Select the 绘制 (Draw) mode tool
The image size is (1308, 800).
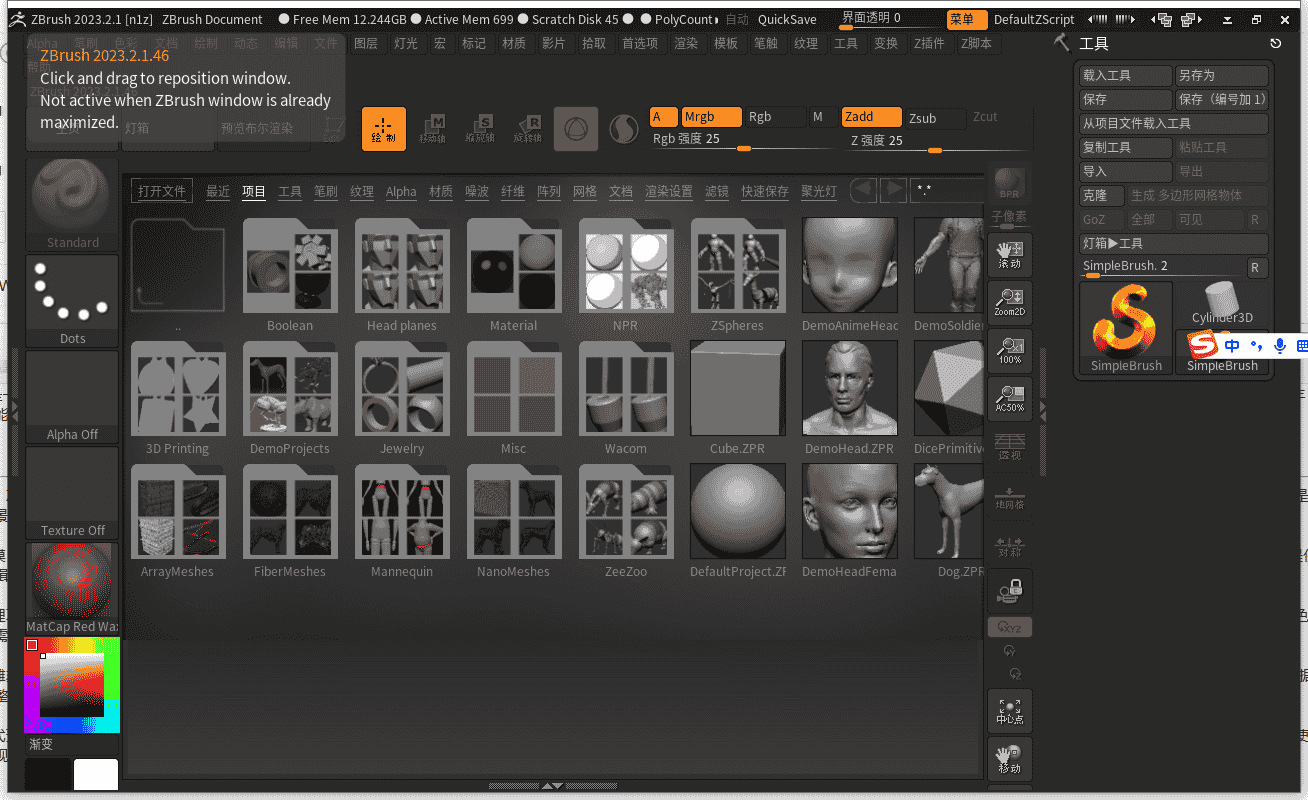click(x=384, y=129)
